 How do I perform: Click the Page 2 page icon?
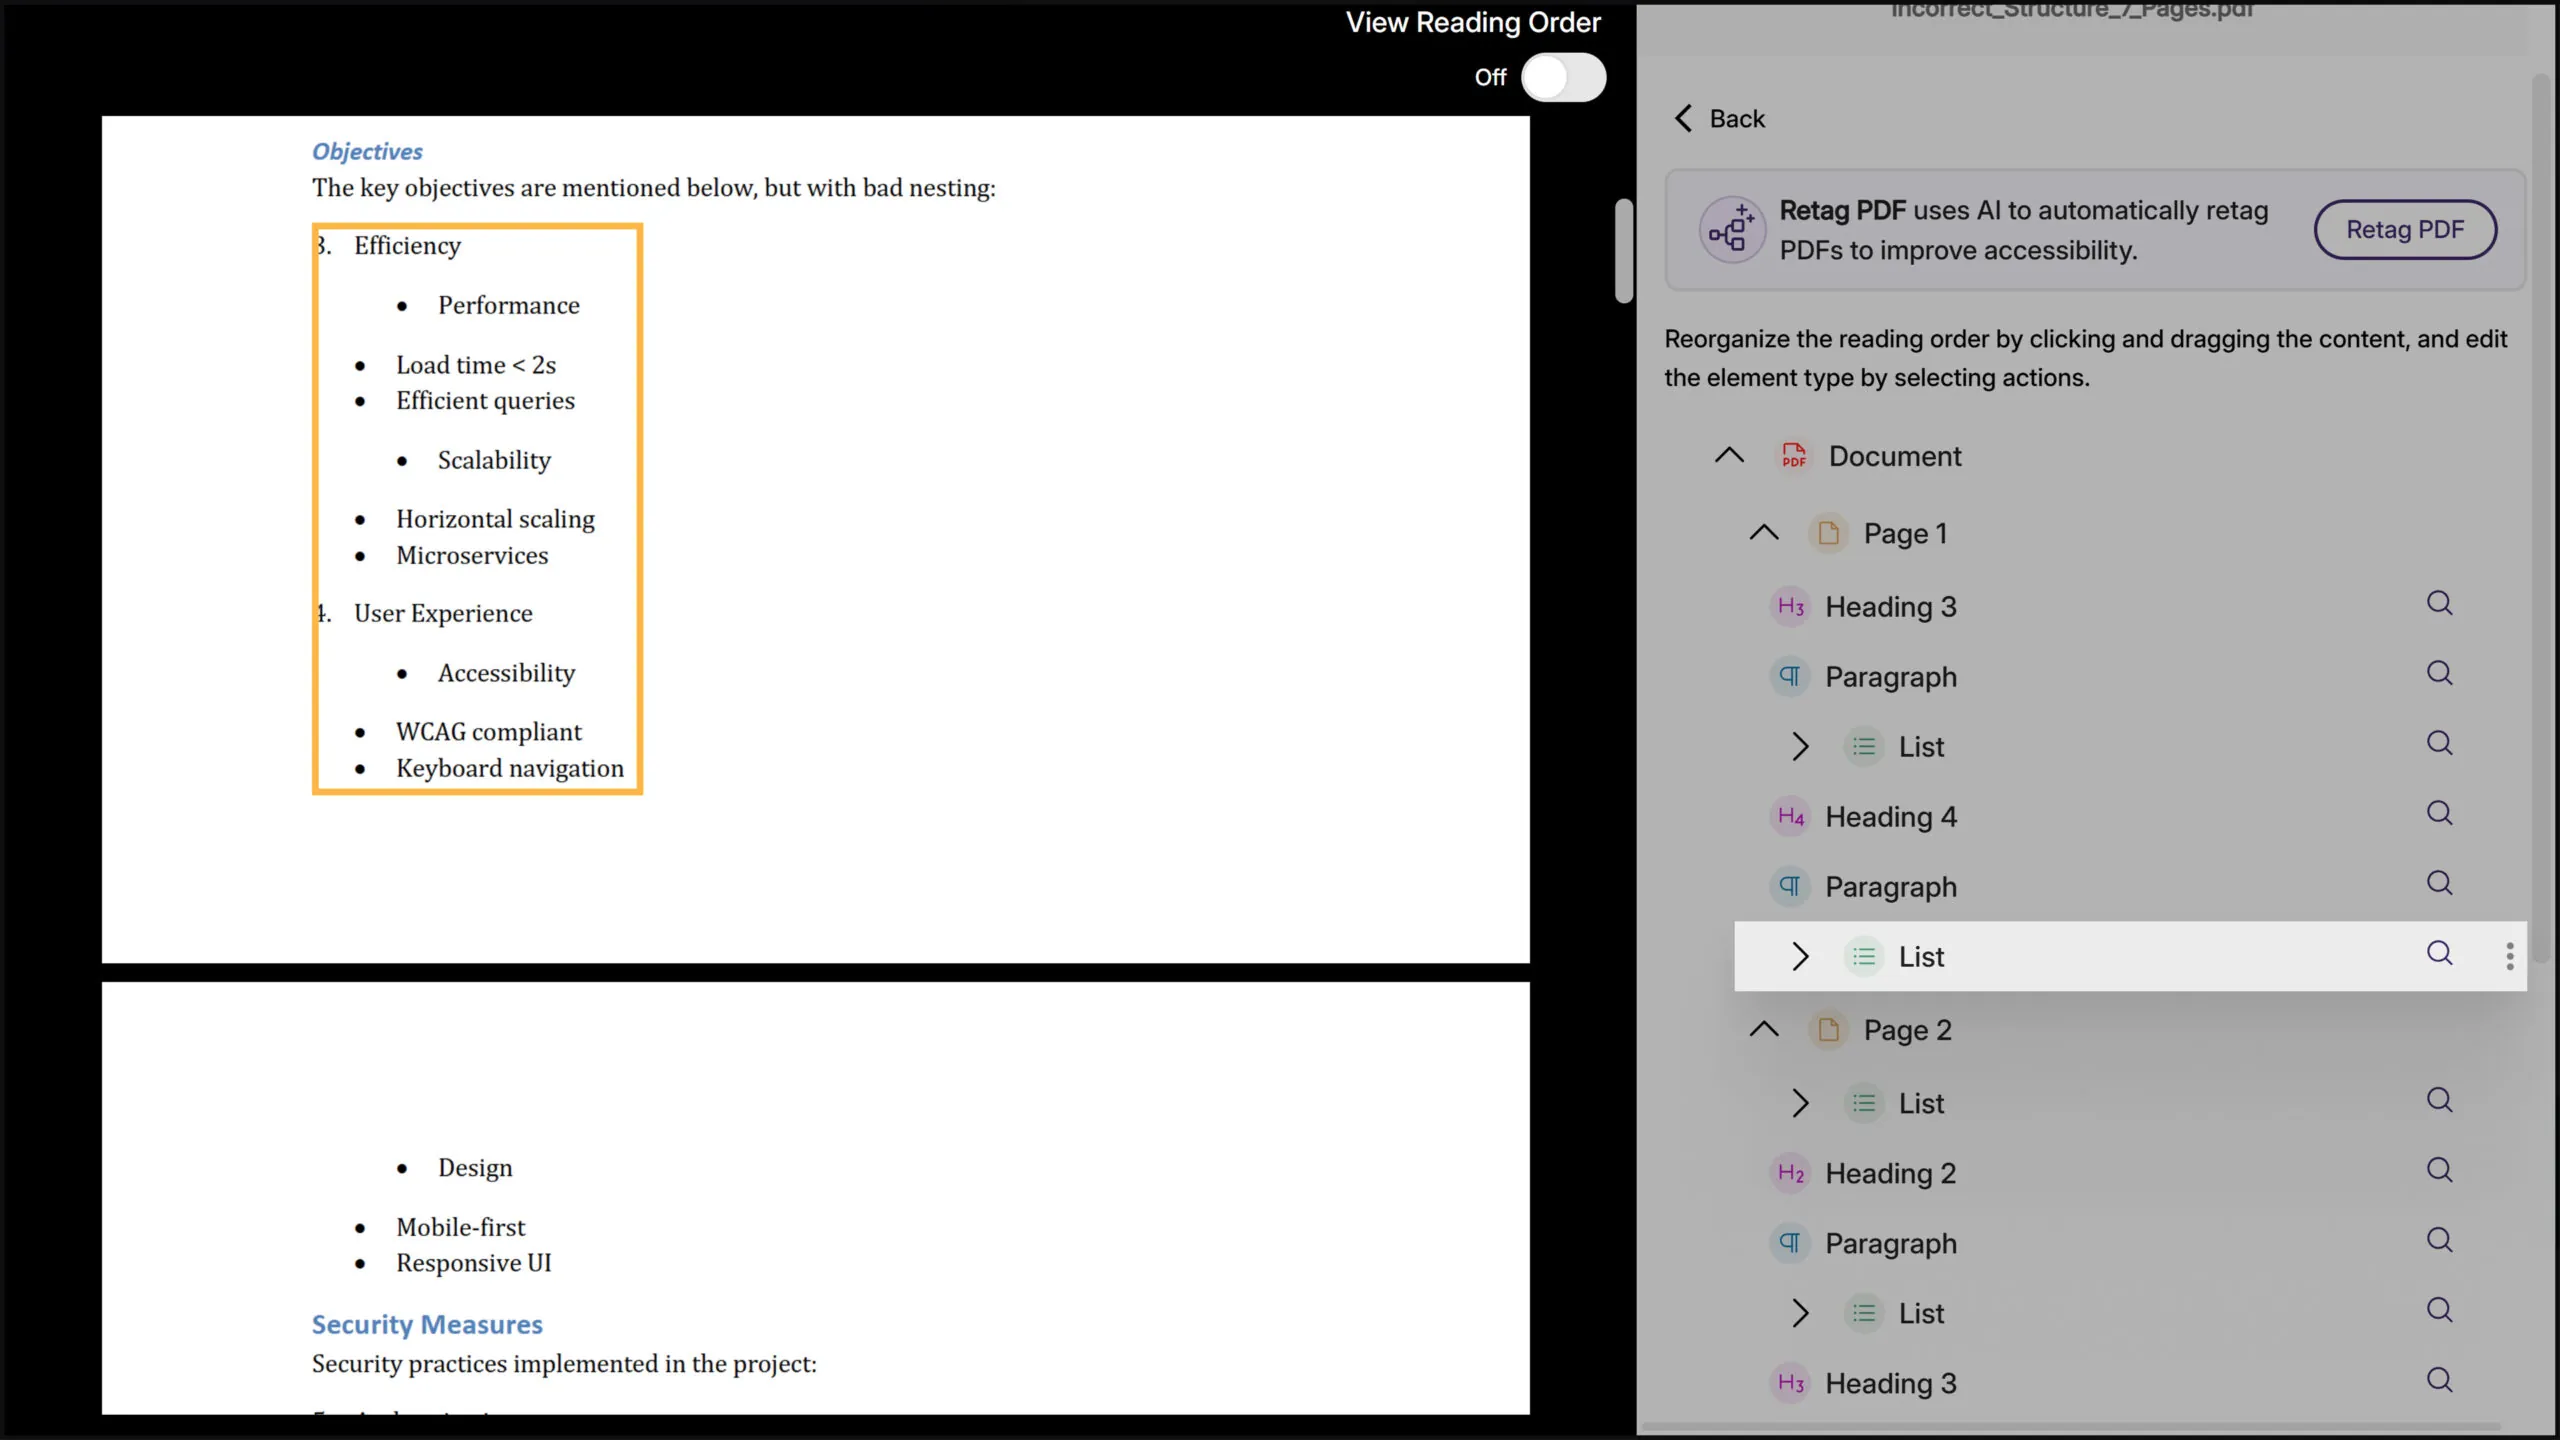(1828, 1030)
